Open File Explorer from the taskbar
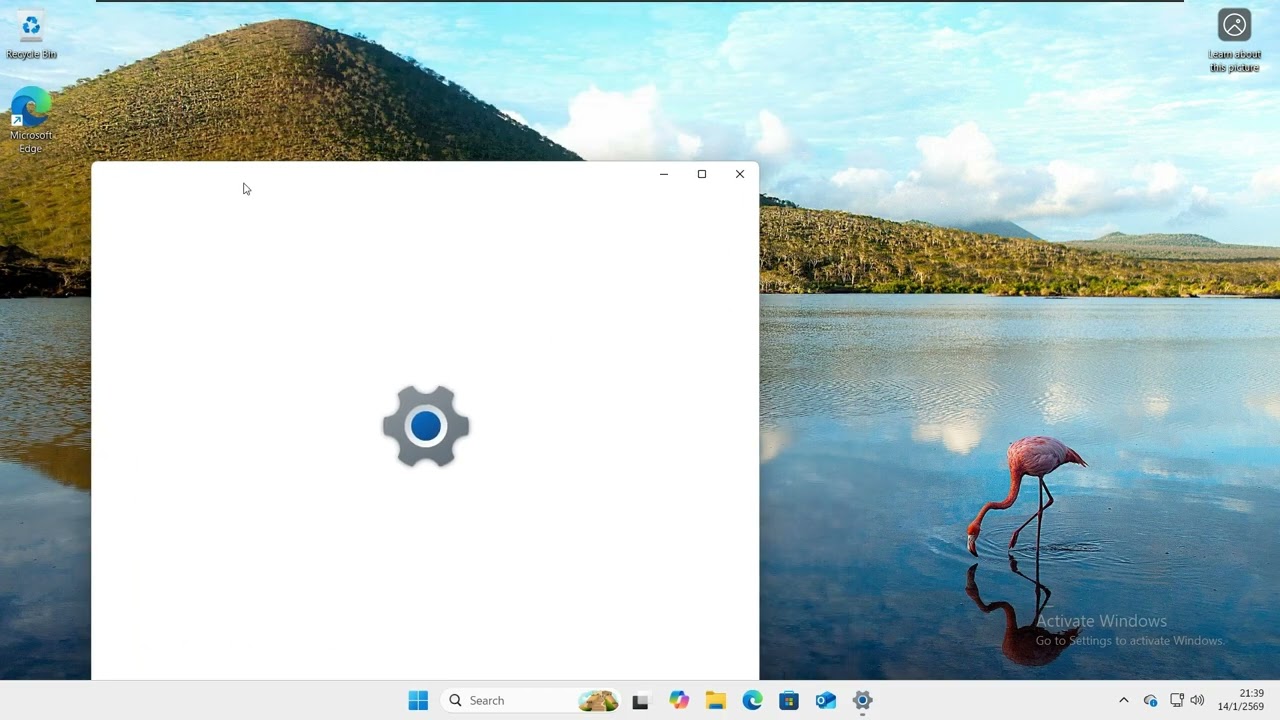This screenshot has height=720, width=1280. (715, 700)
